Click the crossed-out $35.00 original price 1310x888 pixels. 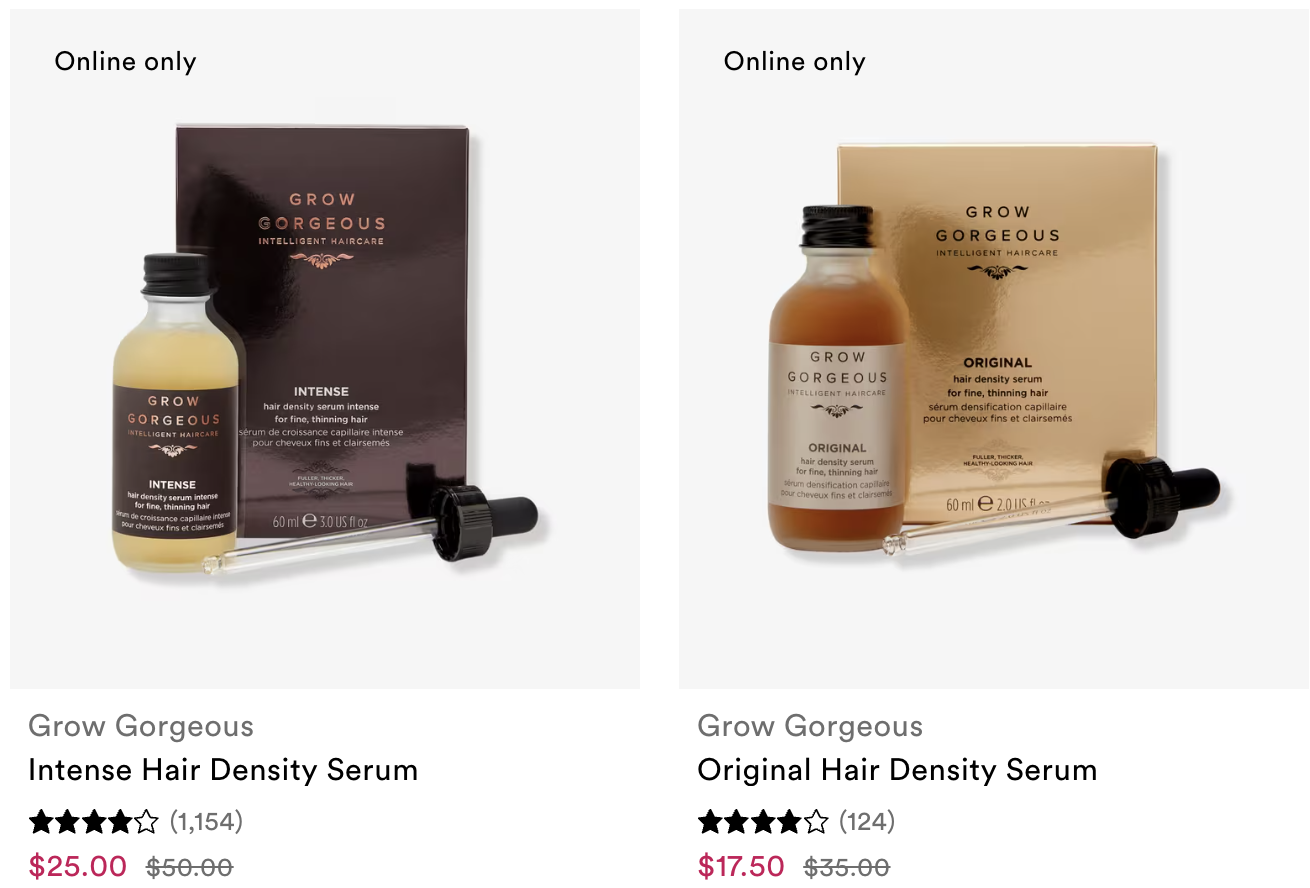coord(847,867)
